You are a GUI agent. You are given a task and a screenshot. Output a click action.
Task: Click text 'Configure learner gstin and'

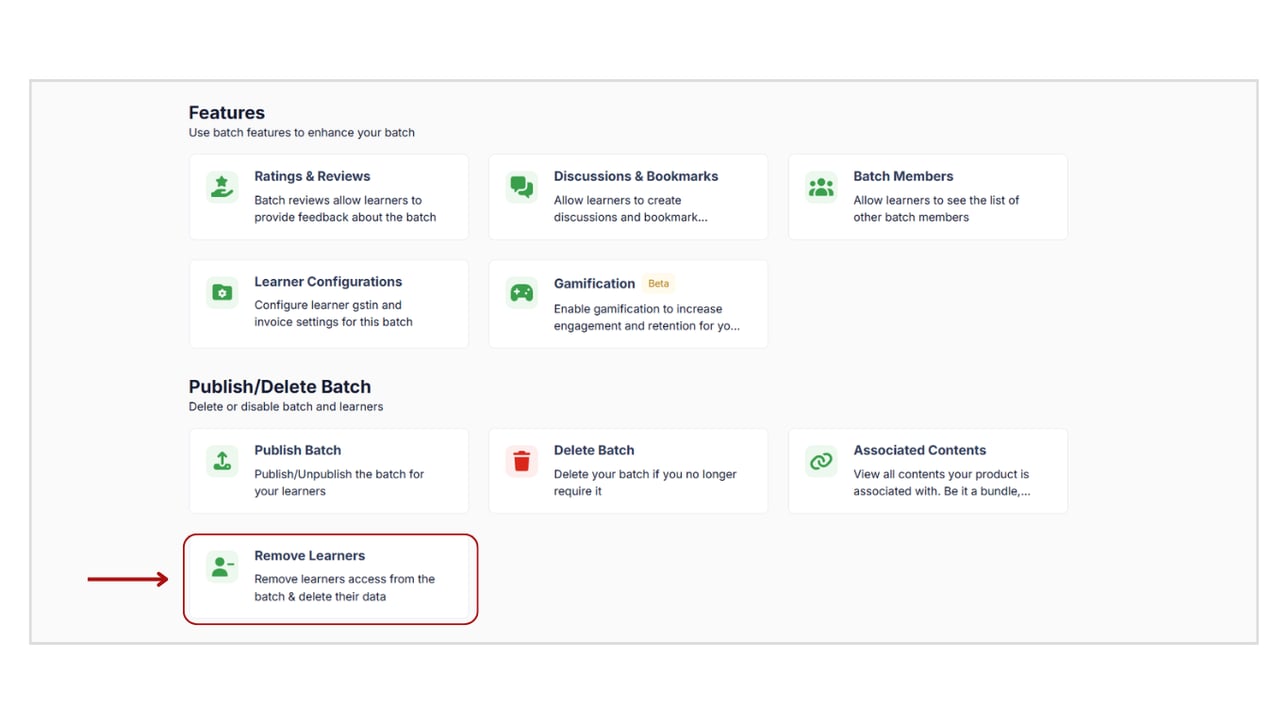pos(328,305)
